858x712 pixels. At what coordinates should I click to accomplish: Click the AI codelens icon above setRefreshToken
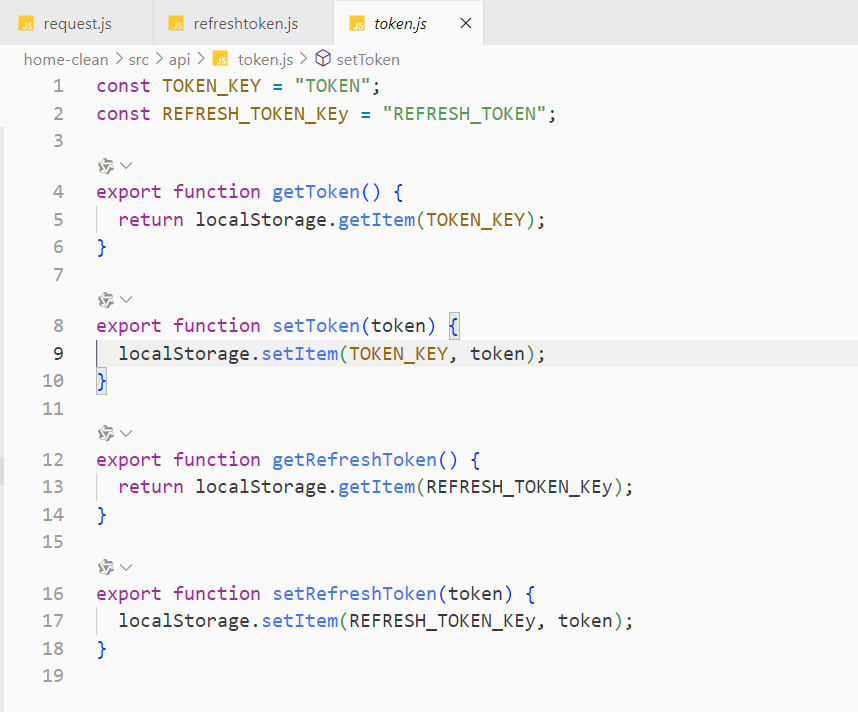click(x=106, y=567)
